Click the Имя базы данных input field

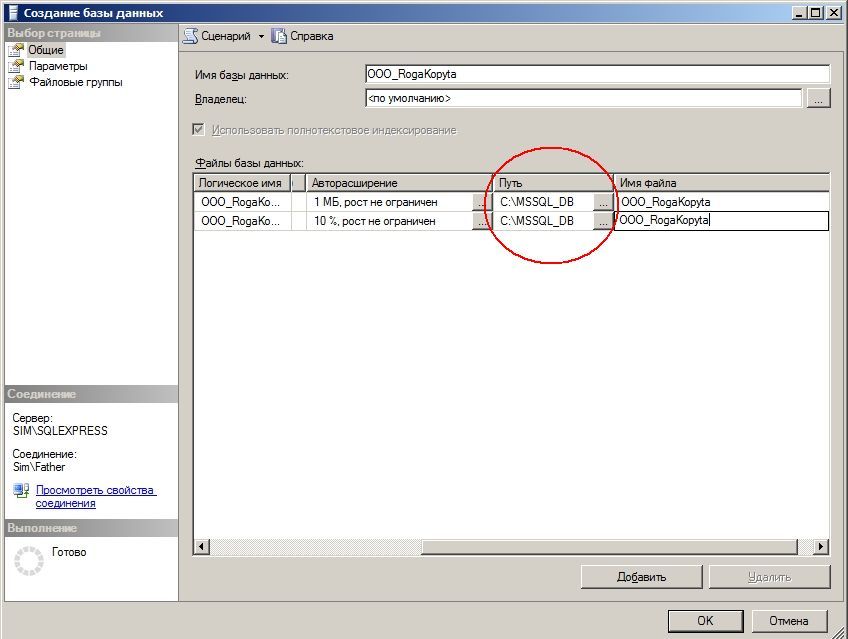pos(597,74)
